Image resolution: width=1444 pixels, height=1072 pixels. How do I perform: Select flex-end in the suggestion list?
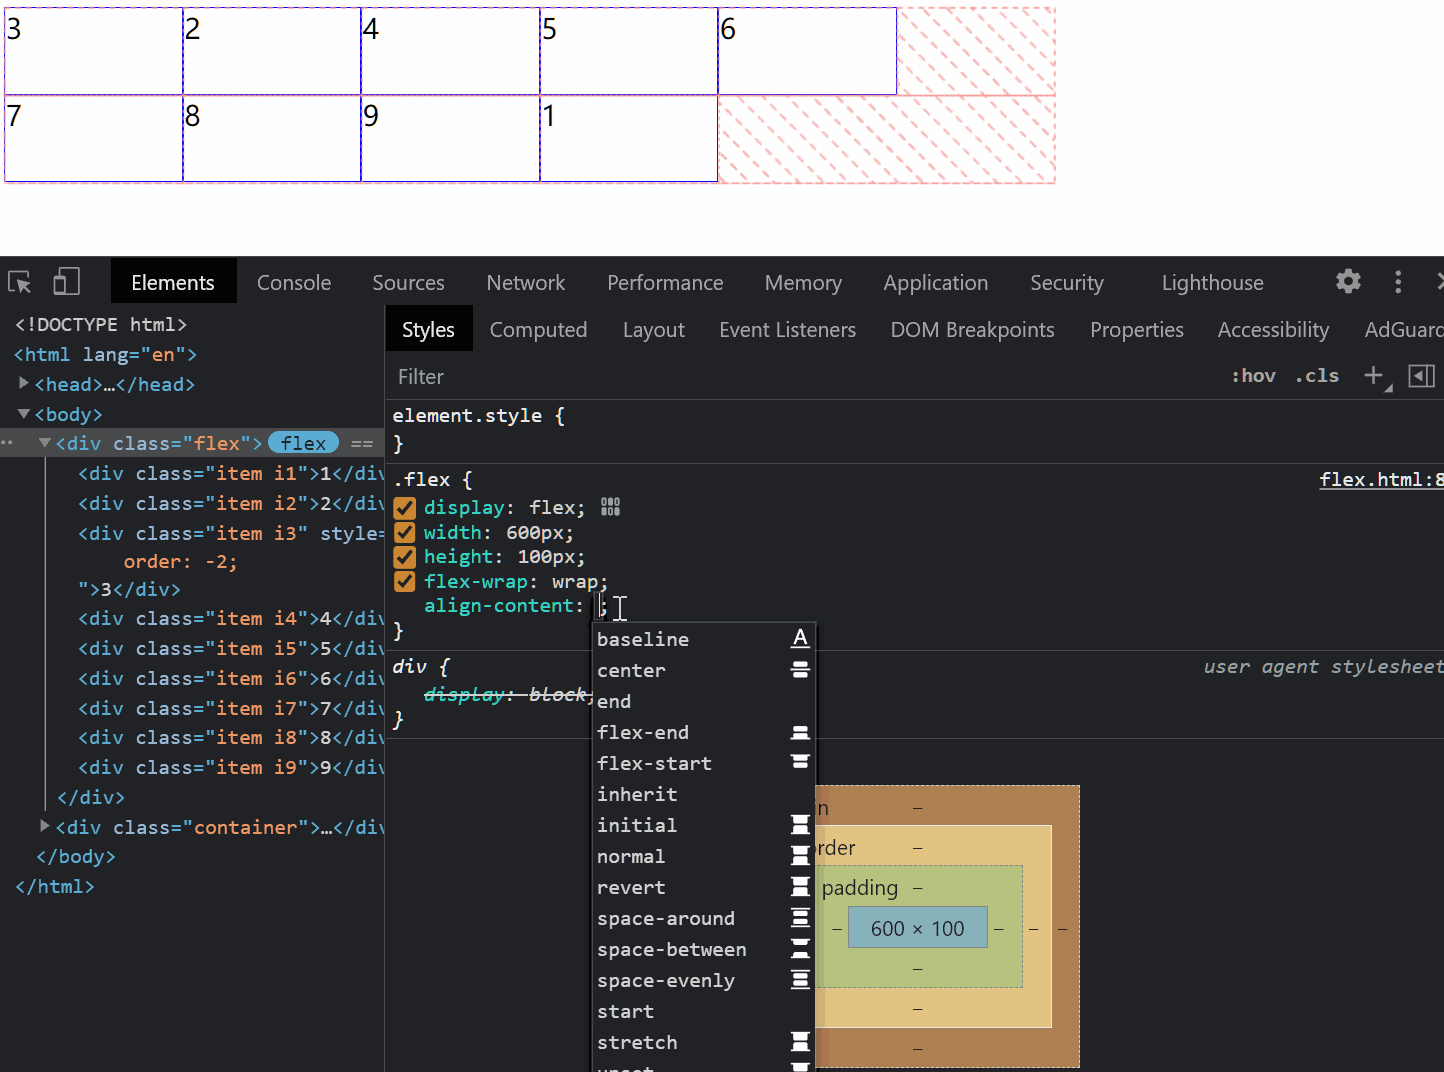(x=704, y=732)
